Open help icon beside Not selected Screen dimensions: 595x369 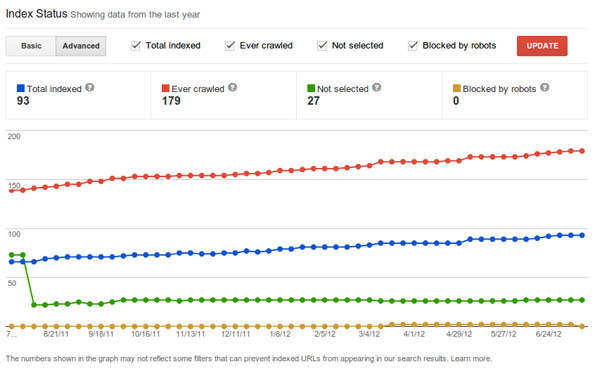[376, 87]
